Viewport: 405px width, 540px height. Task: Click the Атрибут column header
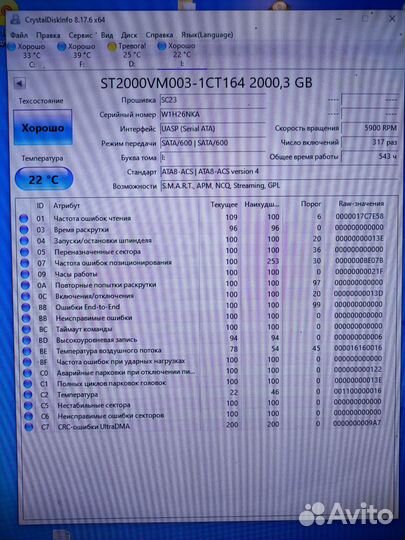pyautogui.click(x=66, y=206)
